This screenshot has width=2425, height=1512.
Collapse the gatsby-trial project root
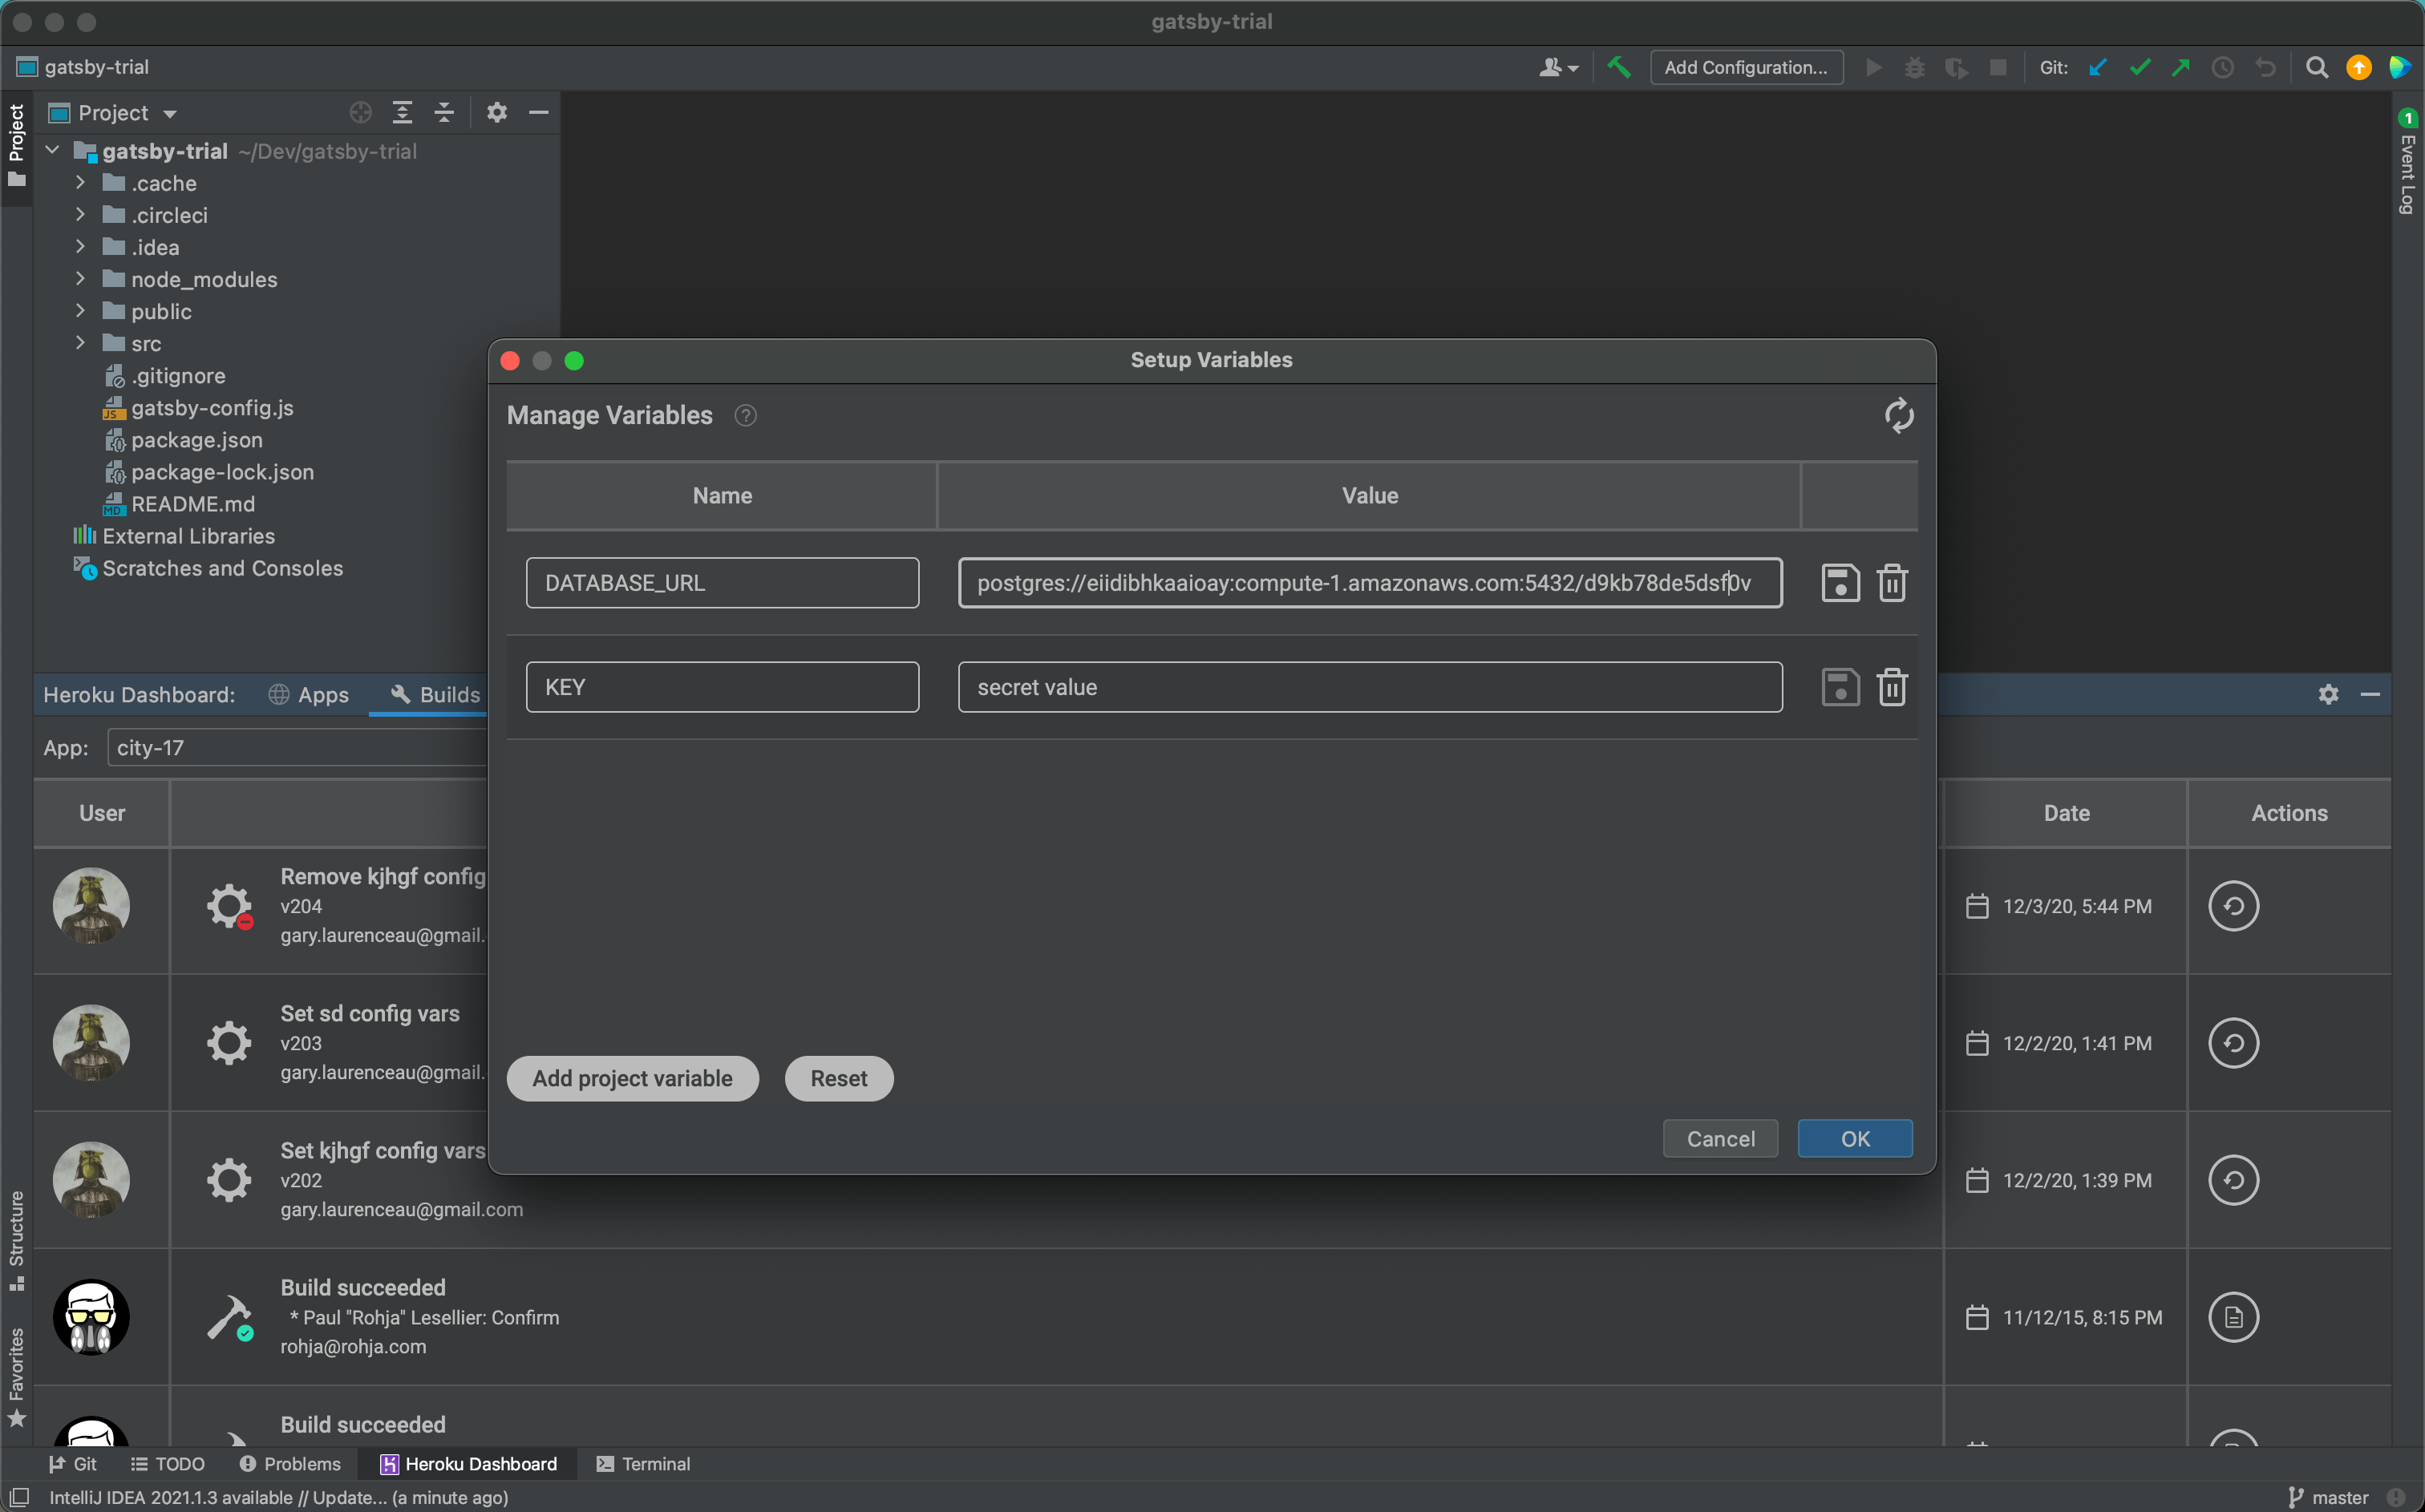tap(53, 151)
